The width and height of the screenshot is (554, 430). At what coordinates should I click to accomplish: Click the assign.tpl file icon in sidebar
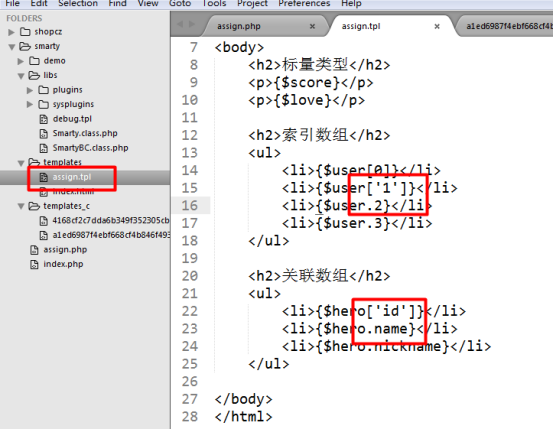coord(43,177)
